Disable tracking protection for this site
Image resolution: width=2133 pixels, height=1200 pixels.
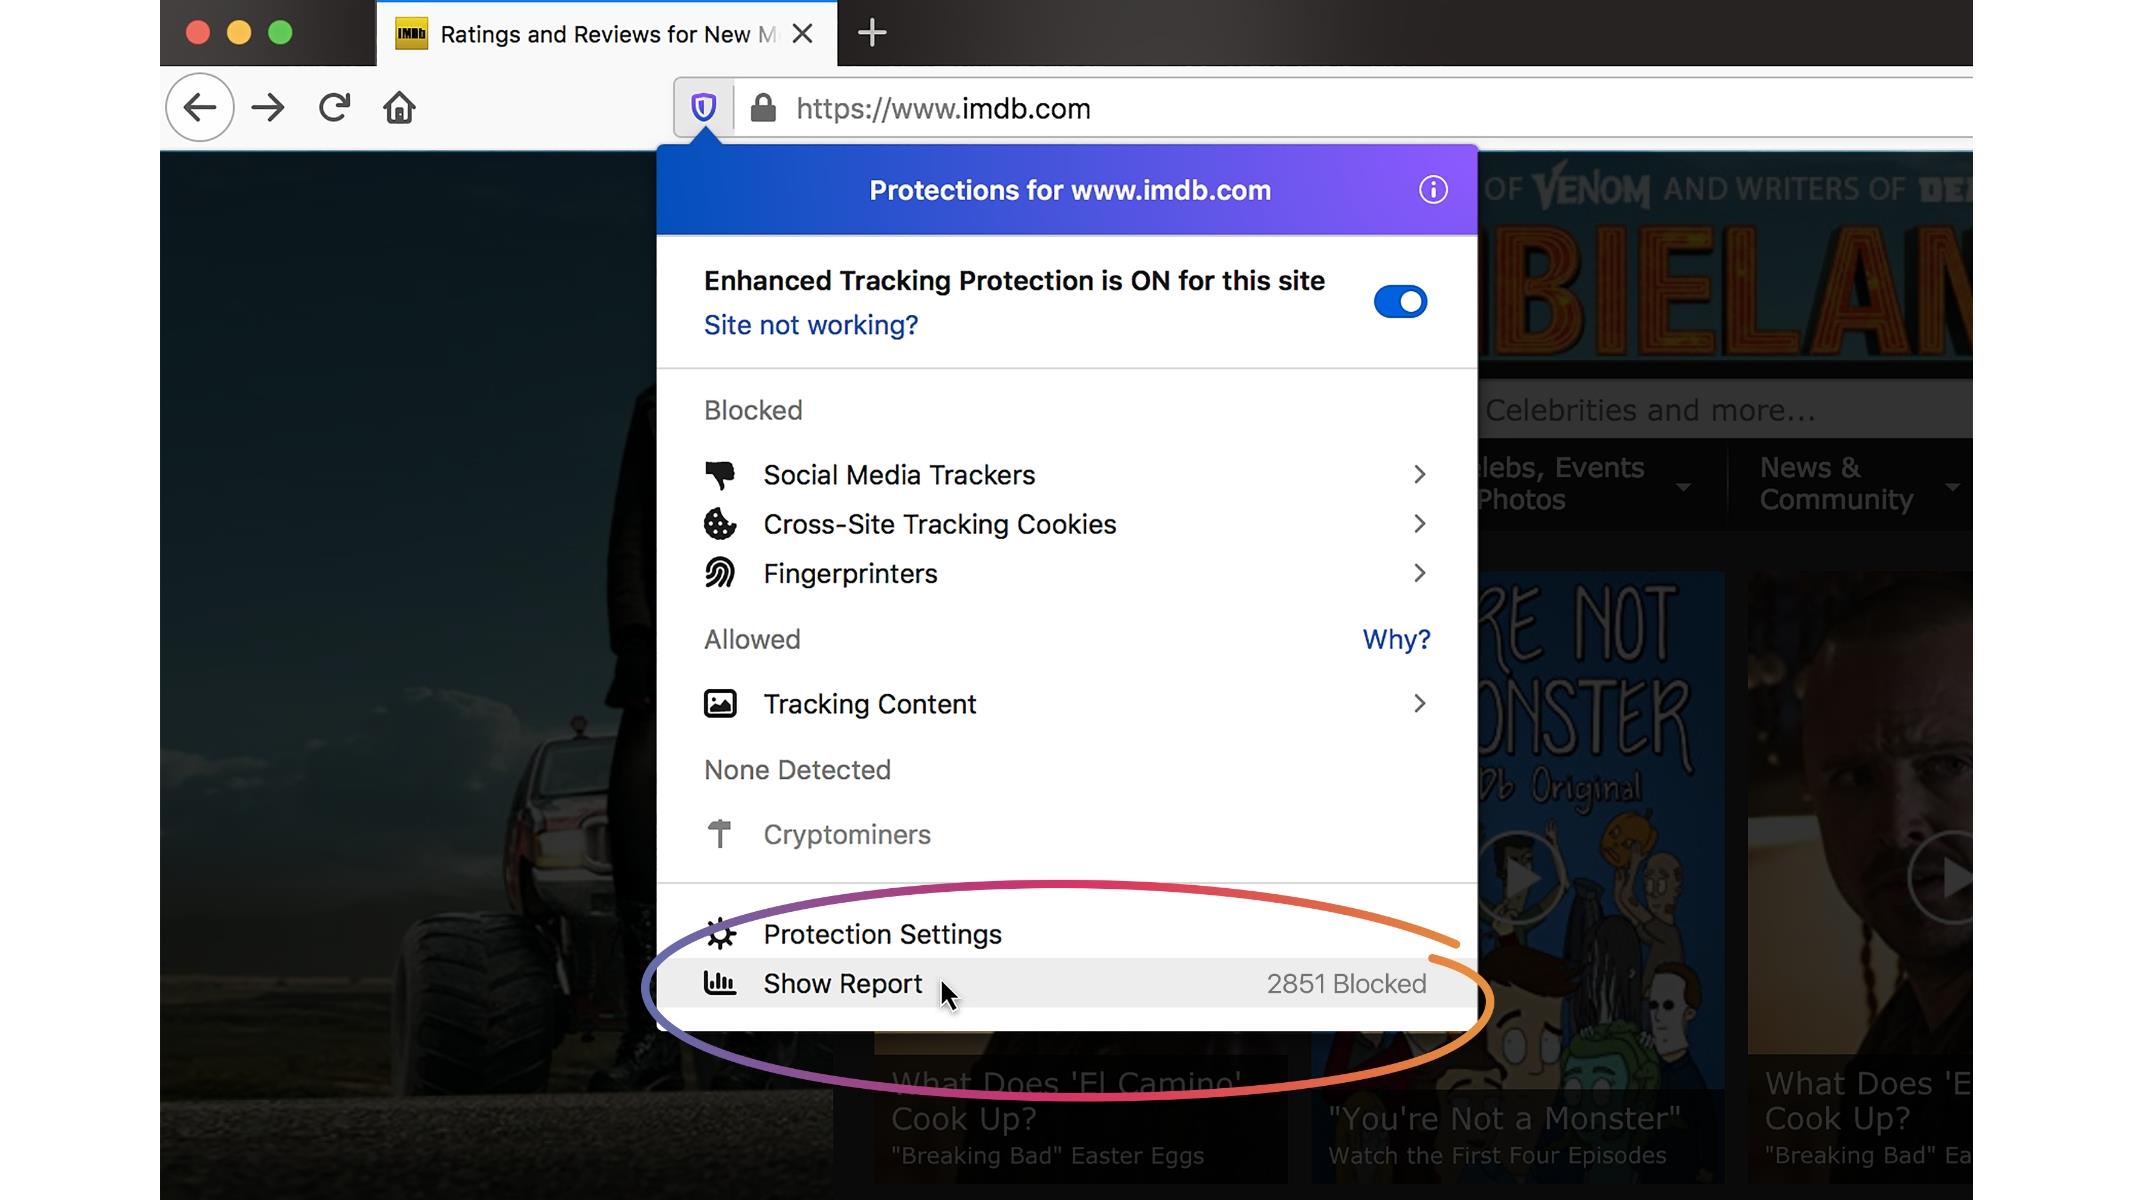click(x=1398, y=302)
